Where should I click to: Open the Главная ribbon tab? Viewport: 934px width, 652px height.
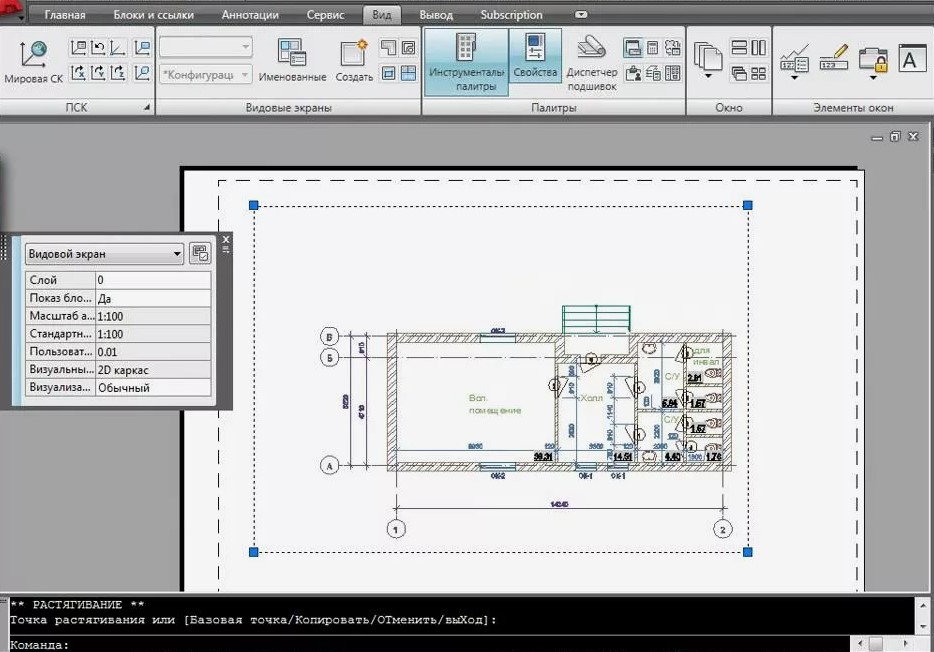pyautogui.click(x=65, y=15)
